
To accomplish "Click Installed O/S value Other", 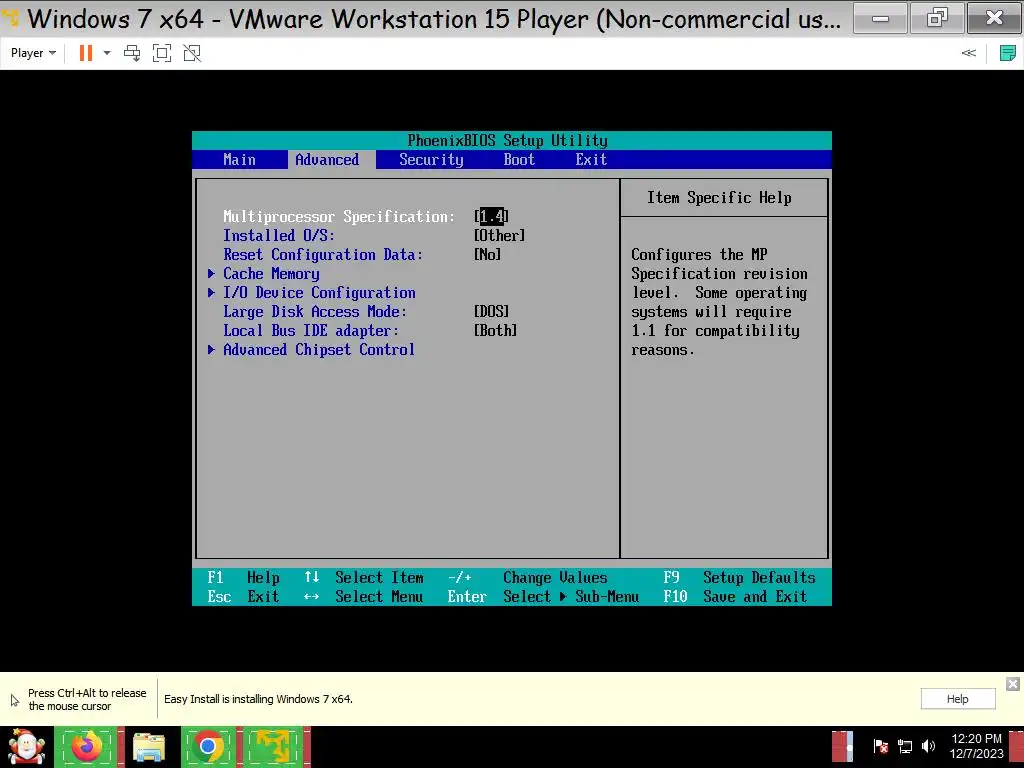I will 500,235.
